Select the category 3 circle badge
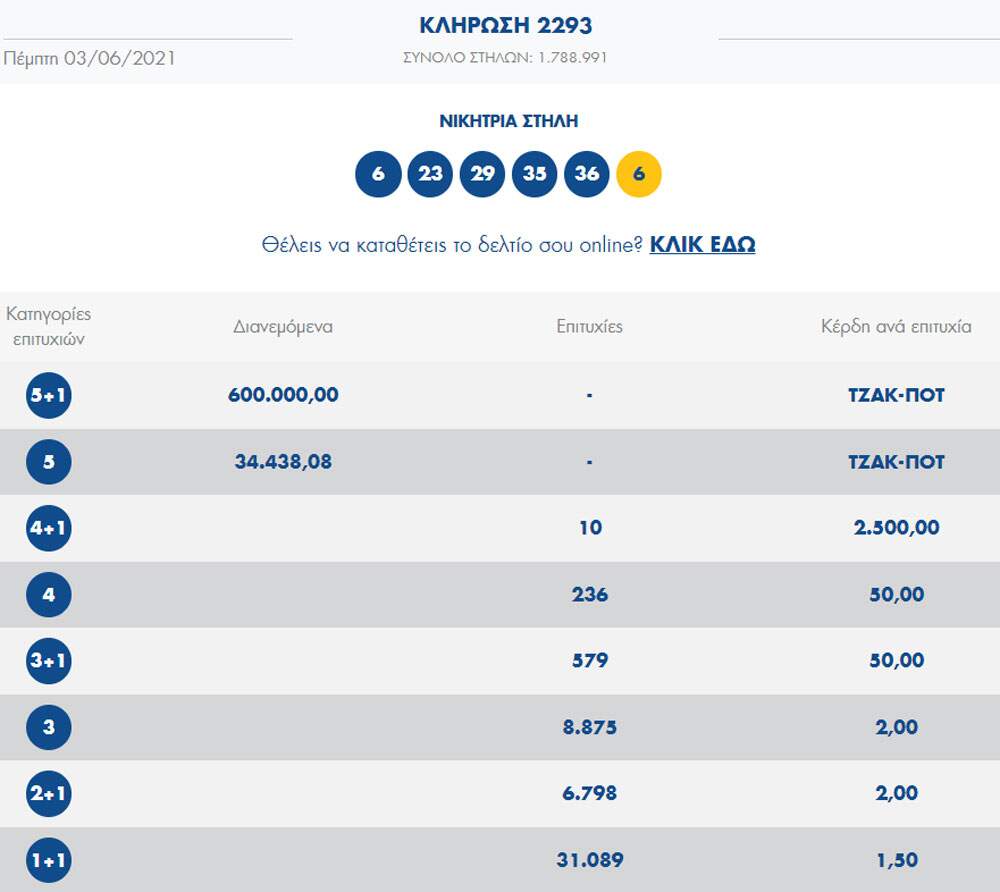 (49, 728)
